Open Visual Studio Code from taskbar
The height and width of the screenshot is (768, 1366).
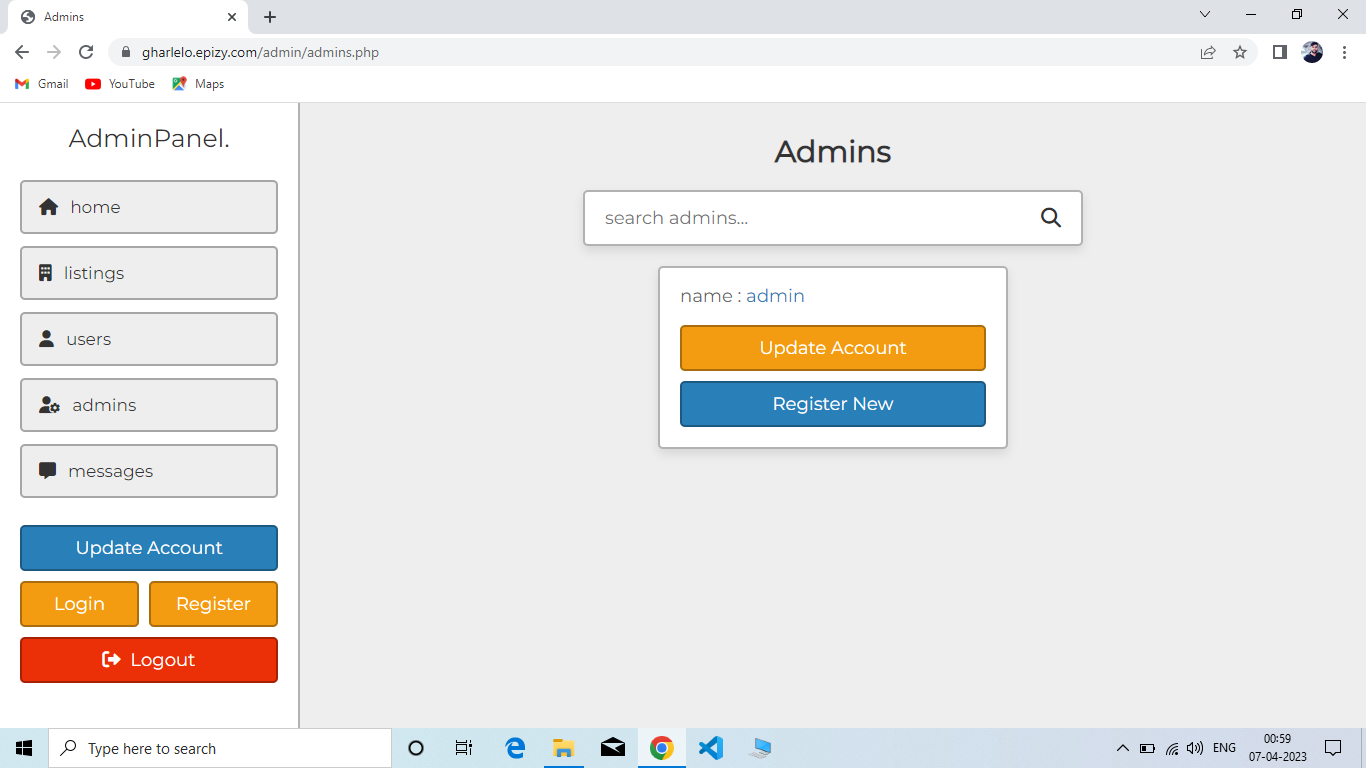click(x=711, y=748)
